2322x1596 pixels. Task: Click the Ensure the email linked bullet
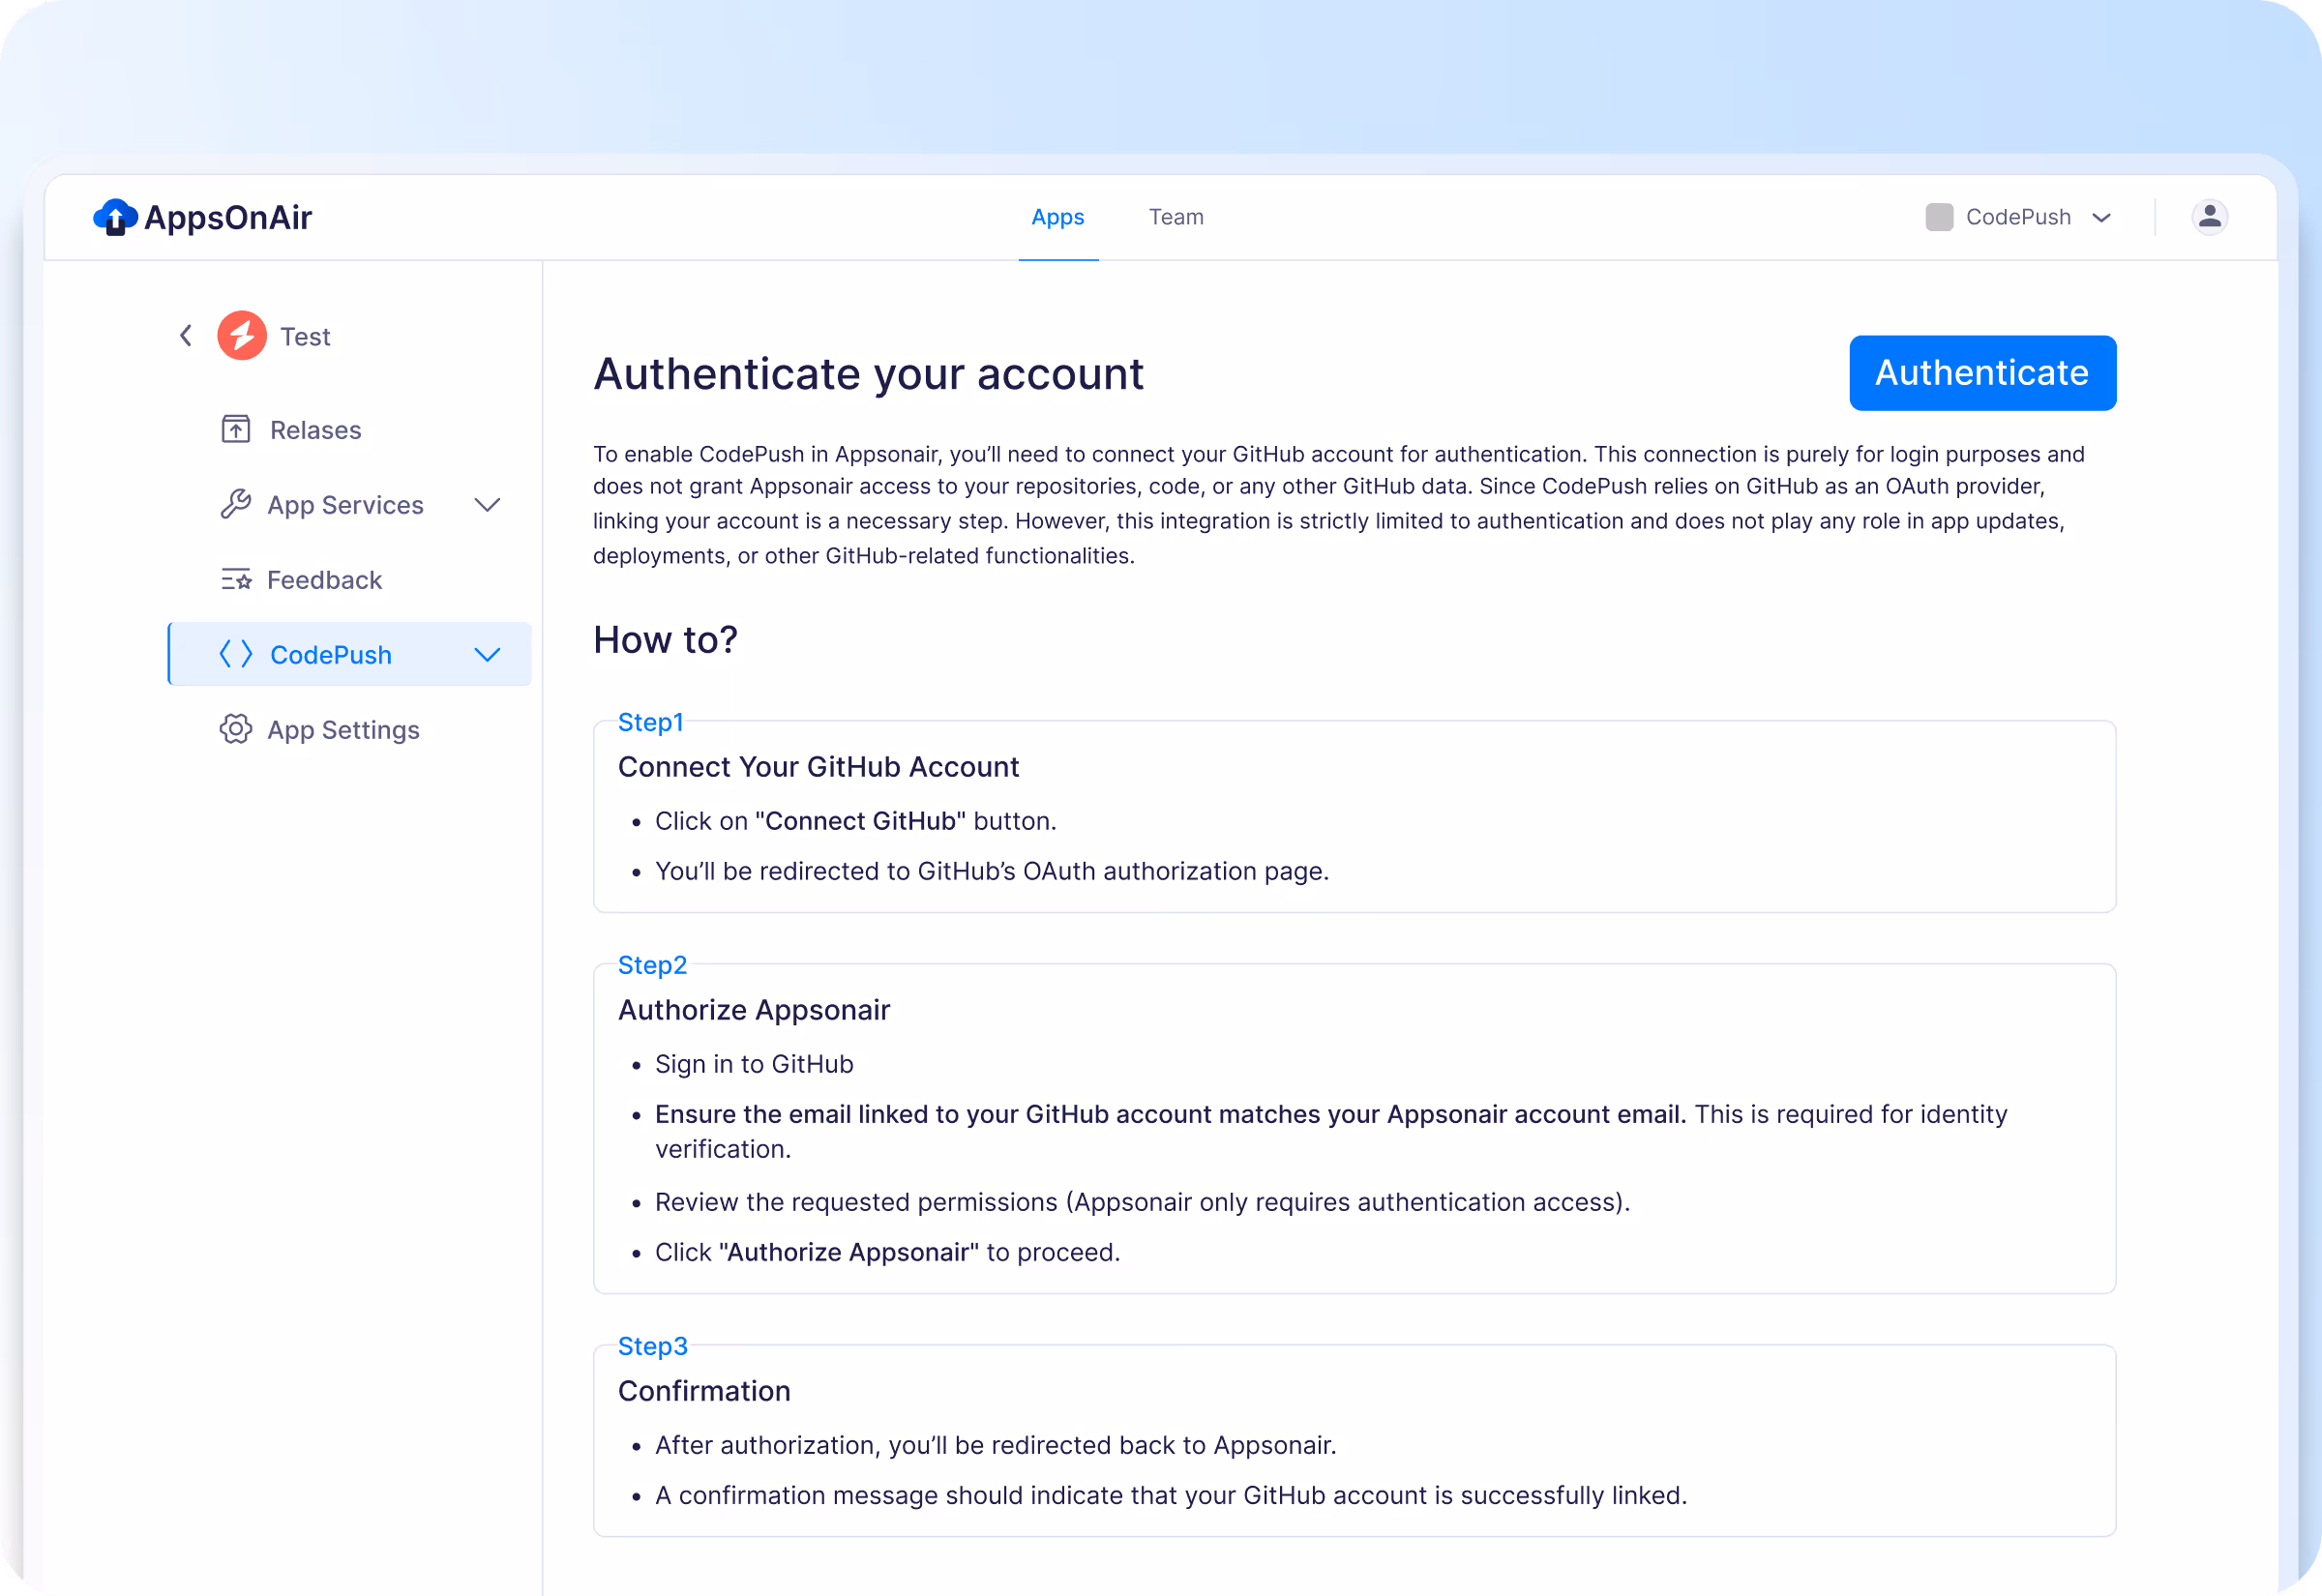click(1330, 1131)
